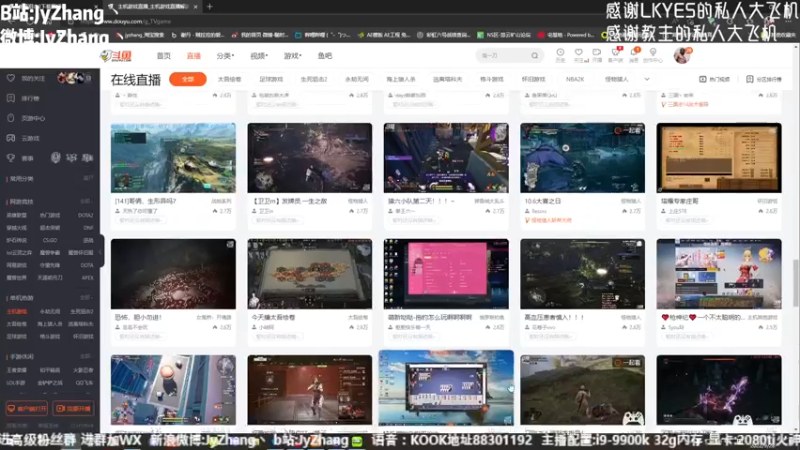Click the 客户端打开 button
The image size is (800, 450).
(27, 408)
